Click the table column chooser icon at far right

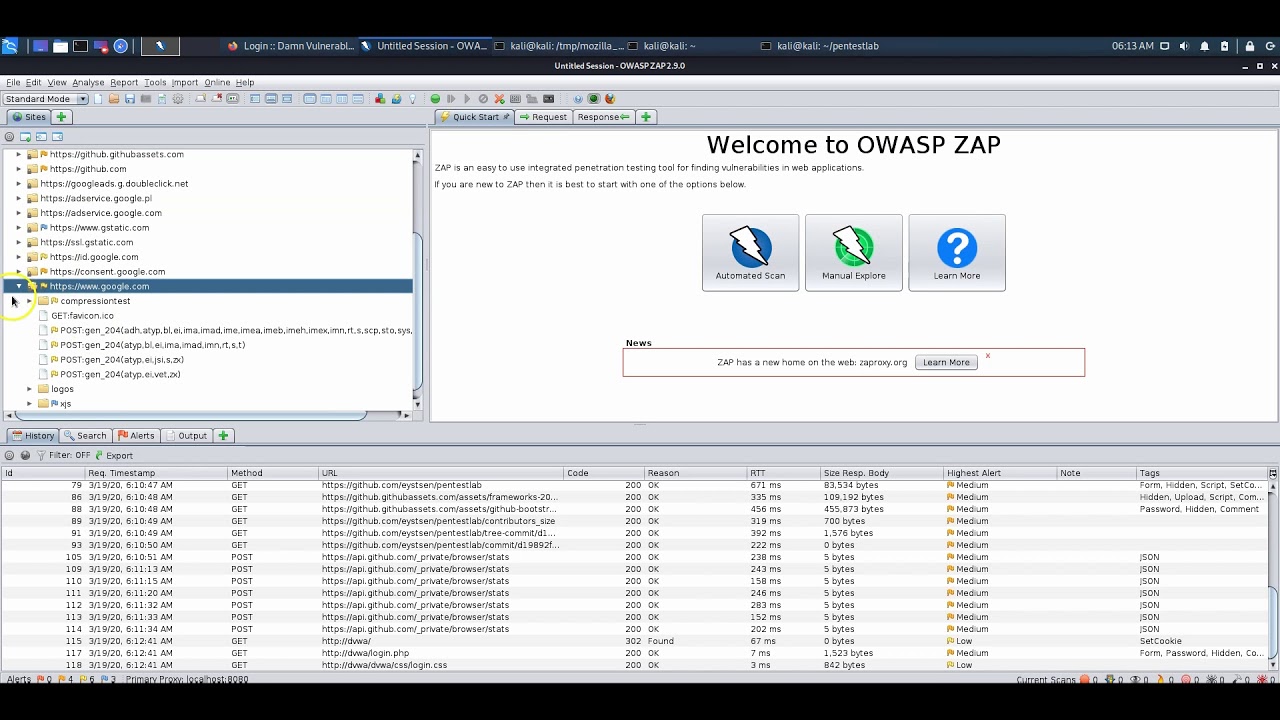point(1272,473)
